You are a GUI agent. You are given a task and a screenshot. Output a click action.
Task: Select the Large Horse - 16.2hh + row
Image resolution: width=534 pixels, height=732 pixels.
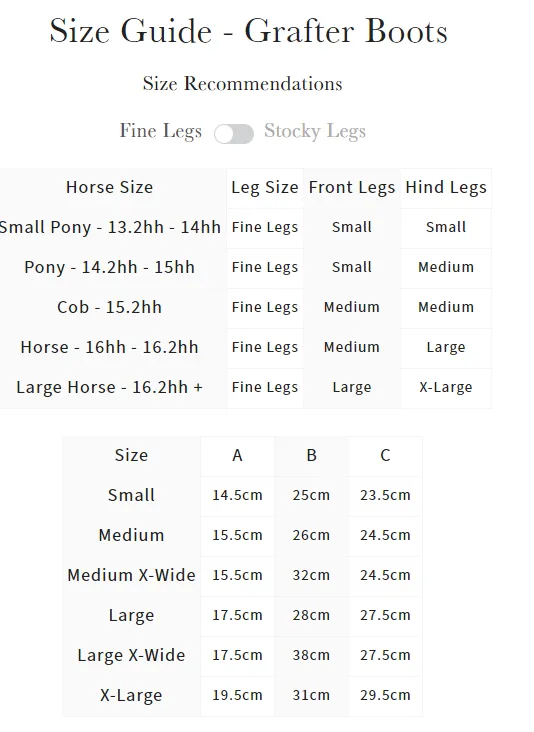246,387
